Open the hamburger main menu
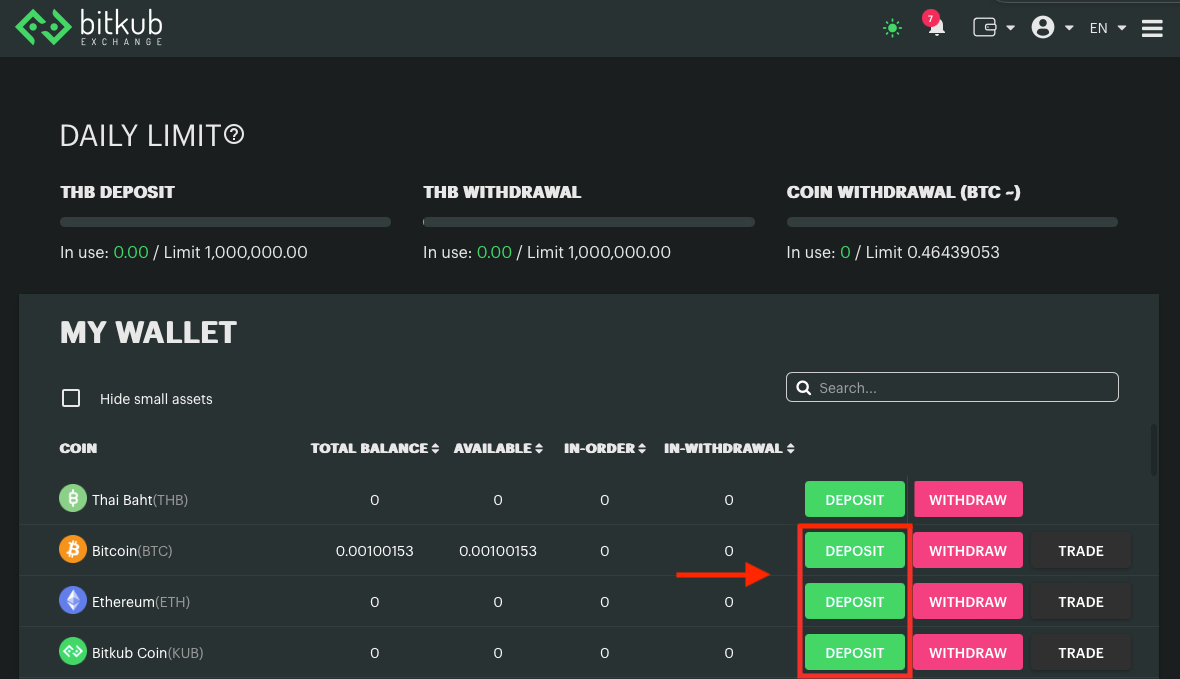Viewport: 1180px width, 679px height. [1152, 29]
